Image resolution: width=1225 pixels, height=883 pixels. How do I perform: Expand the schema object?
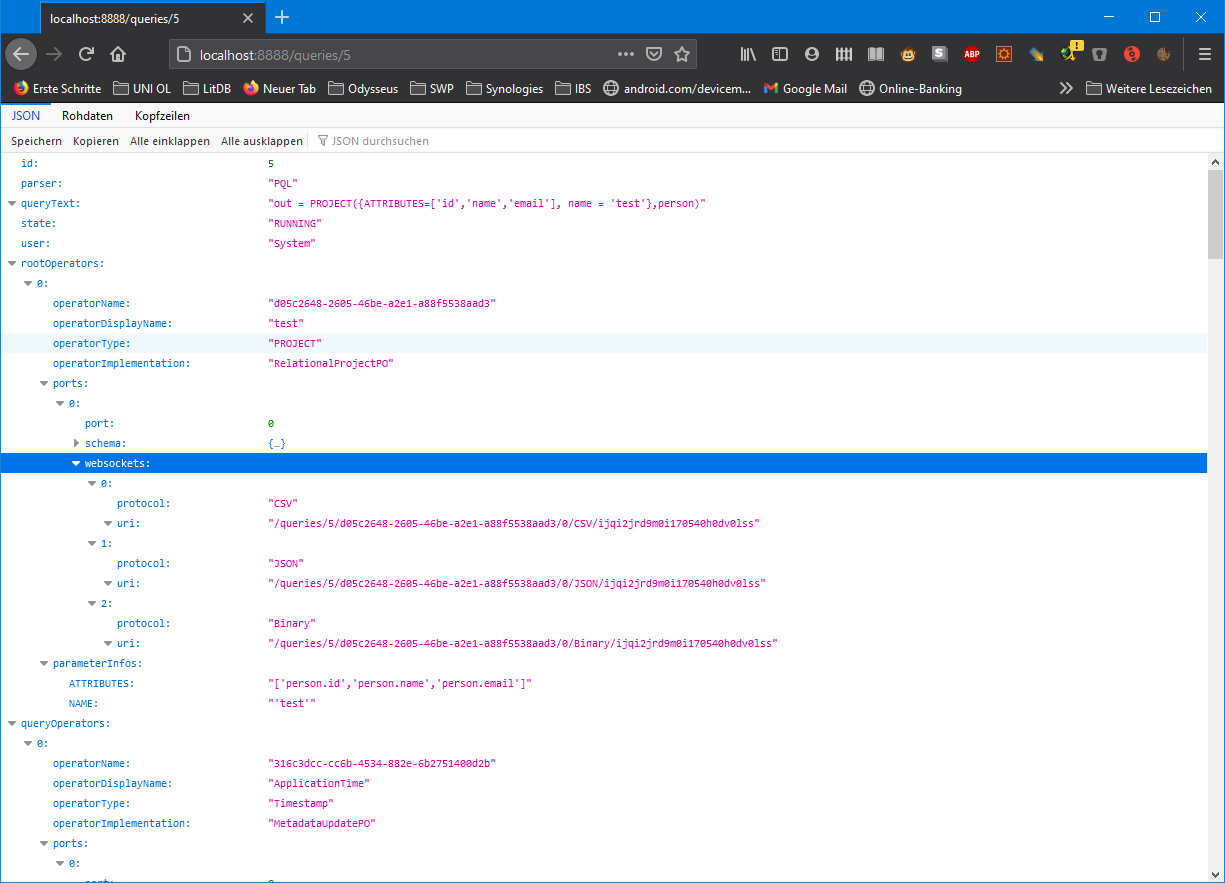tap(76, 443)
